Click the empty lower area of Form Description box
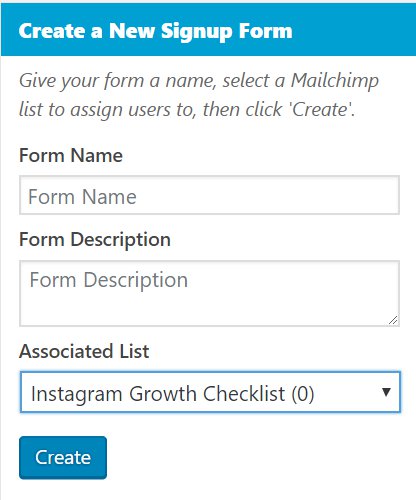416x500 pixels. click(200, 310)
